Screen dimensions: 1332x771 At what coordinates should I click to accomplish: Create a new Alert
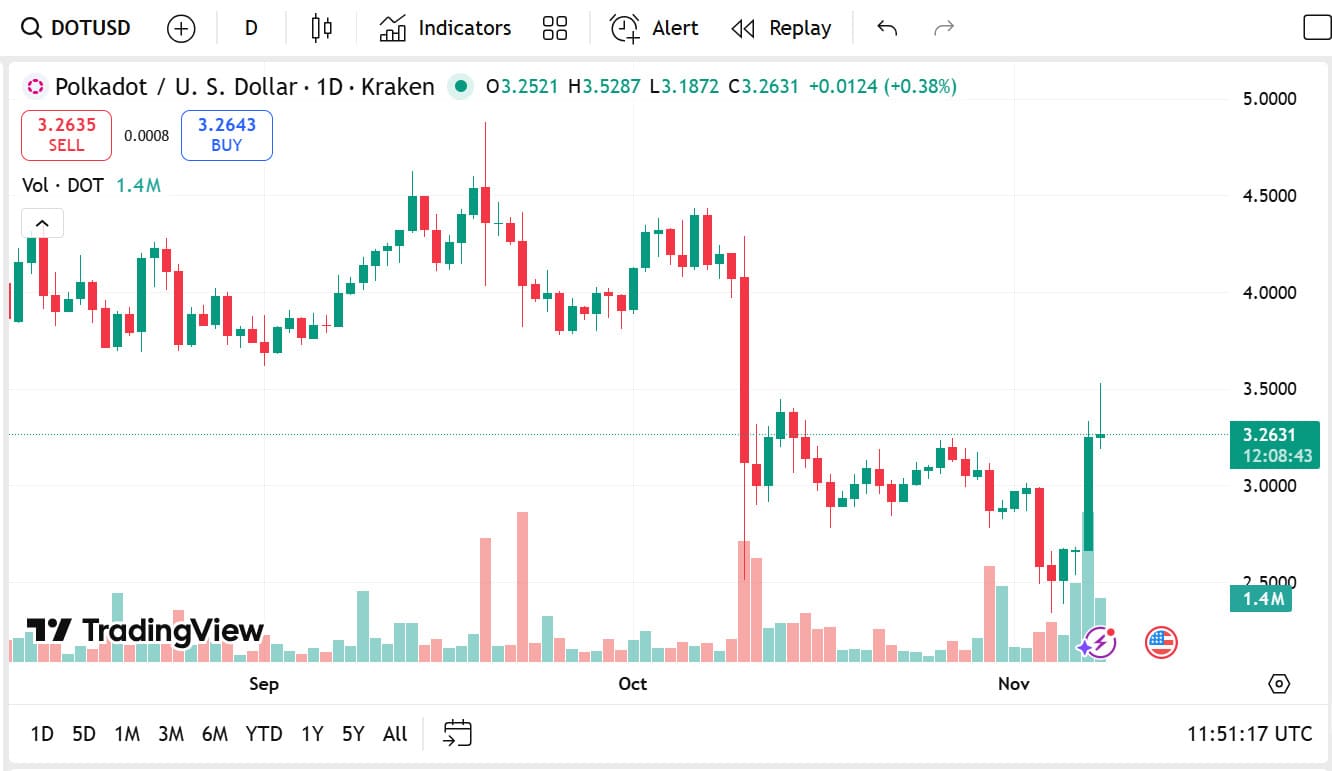coord(655,28)
